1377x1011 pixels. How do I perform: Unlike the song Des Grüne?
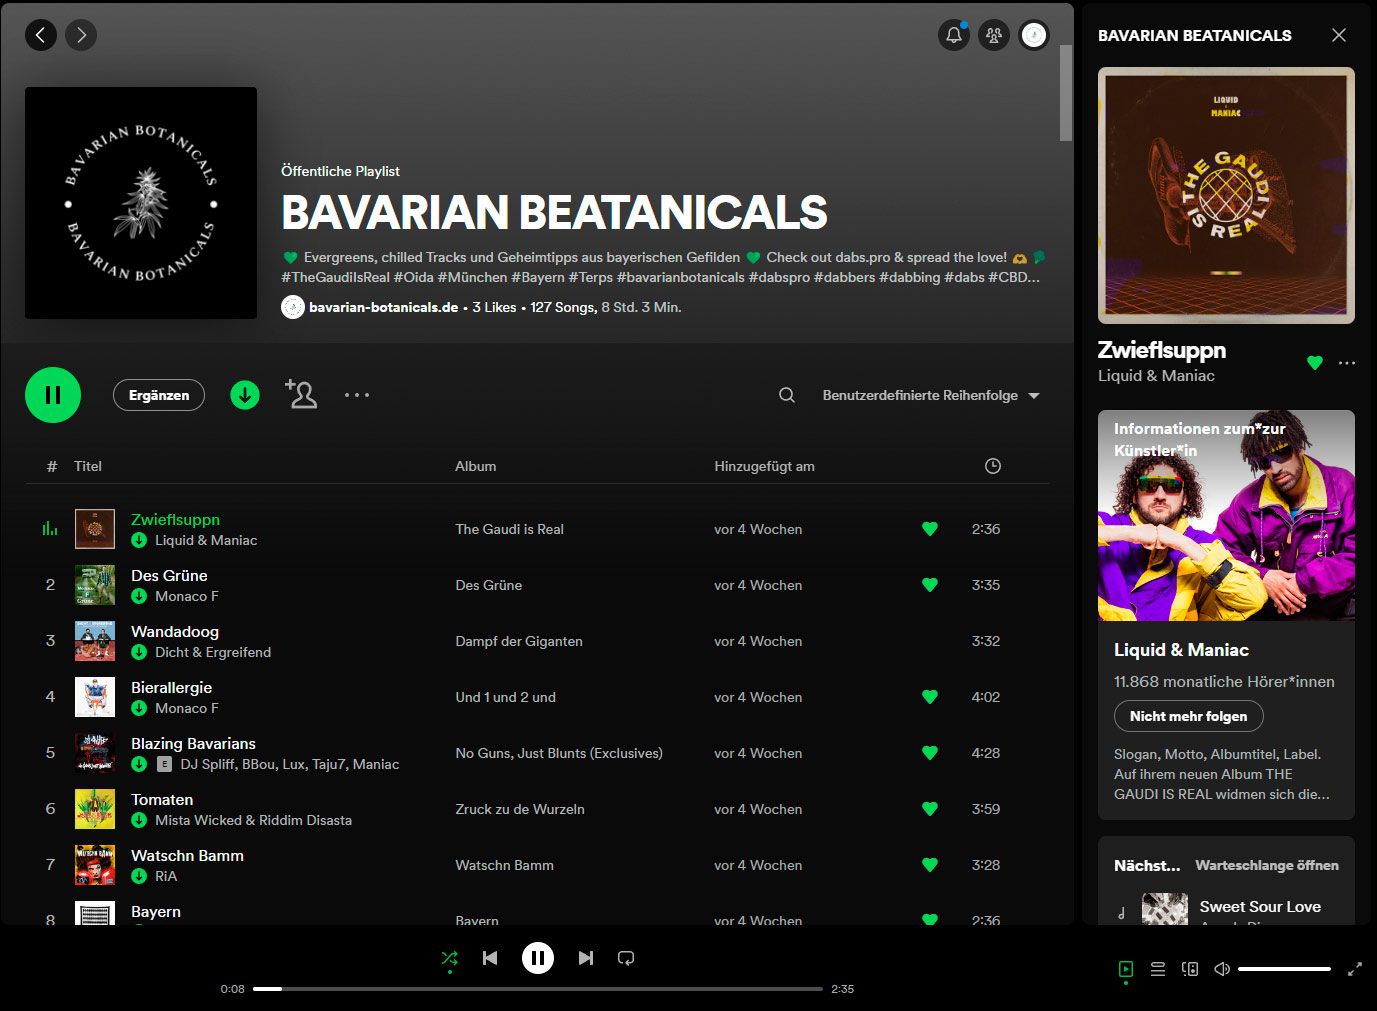(x=929, y=585)
